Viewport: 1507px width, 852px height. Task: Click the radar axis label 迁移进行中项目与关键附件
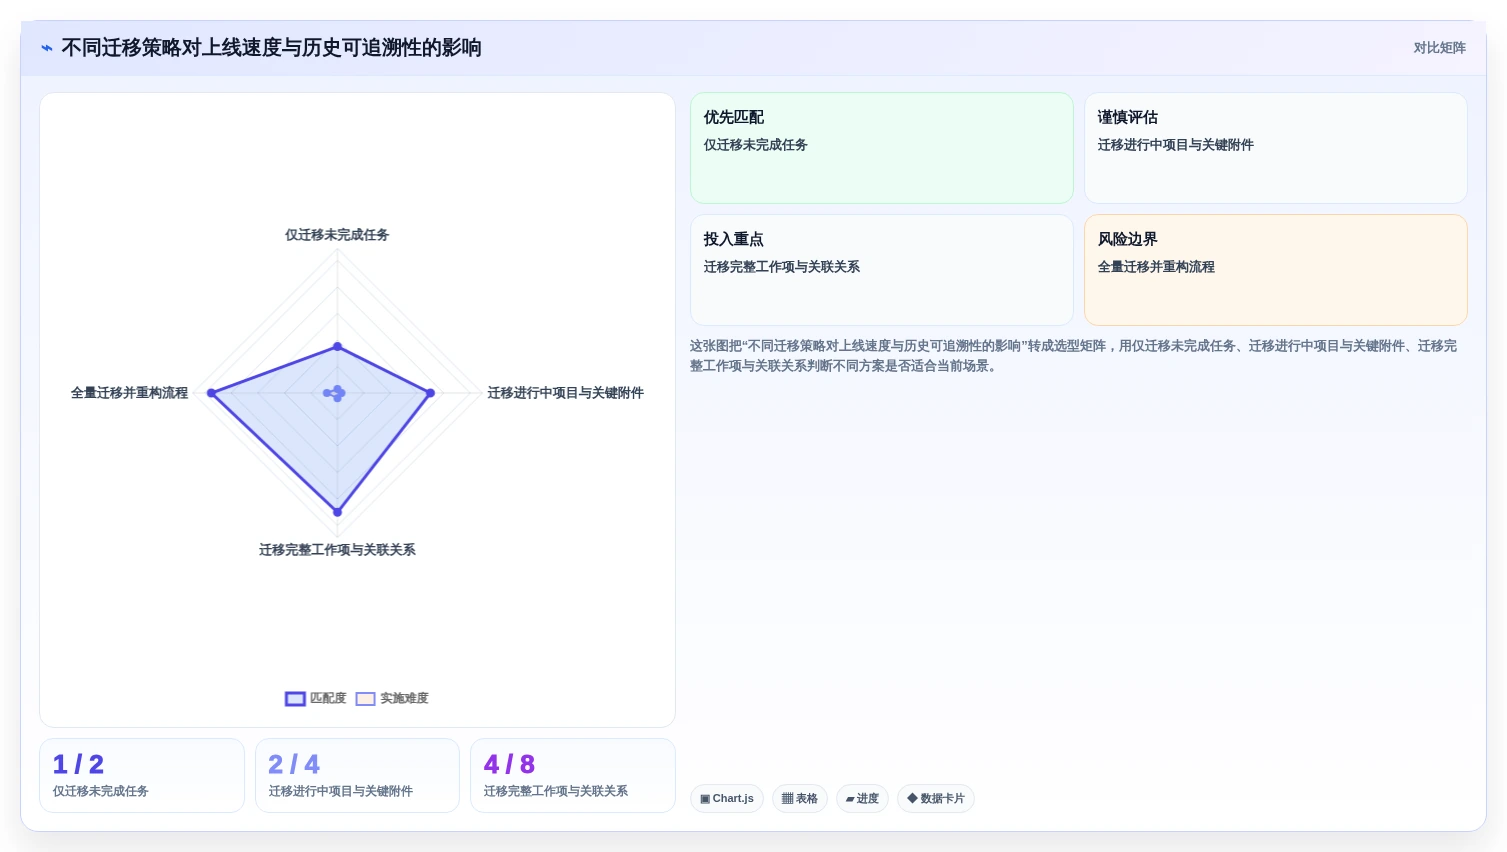[x=565, y=393]
